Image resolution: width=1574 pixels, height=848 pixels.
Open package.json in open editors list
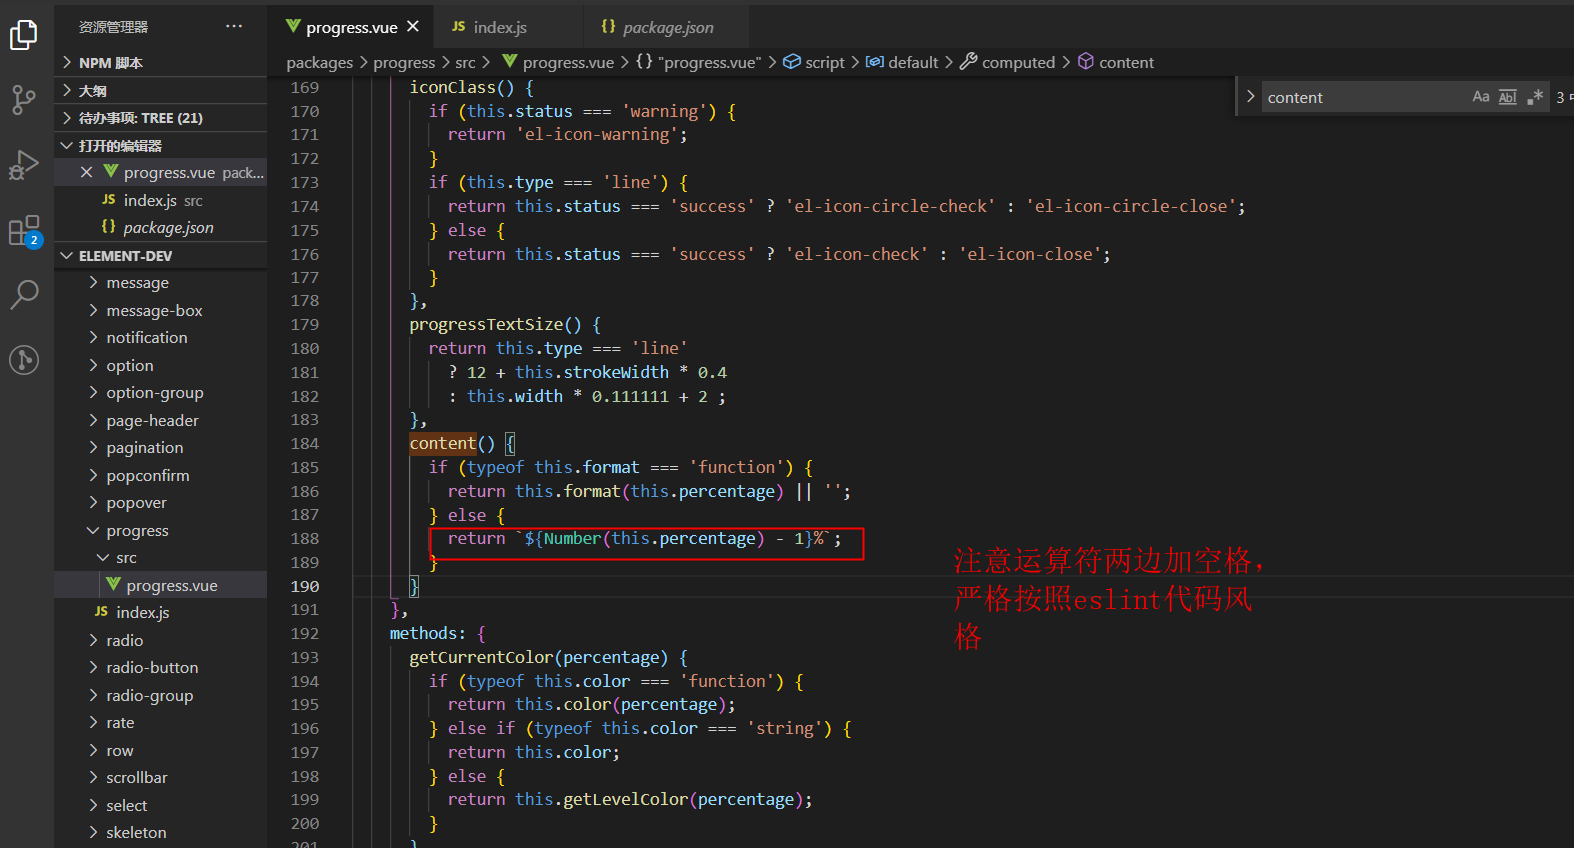tap(160, 228)
